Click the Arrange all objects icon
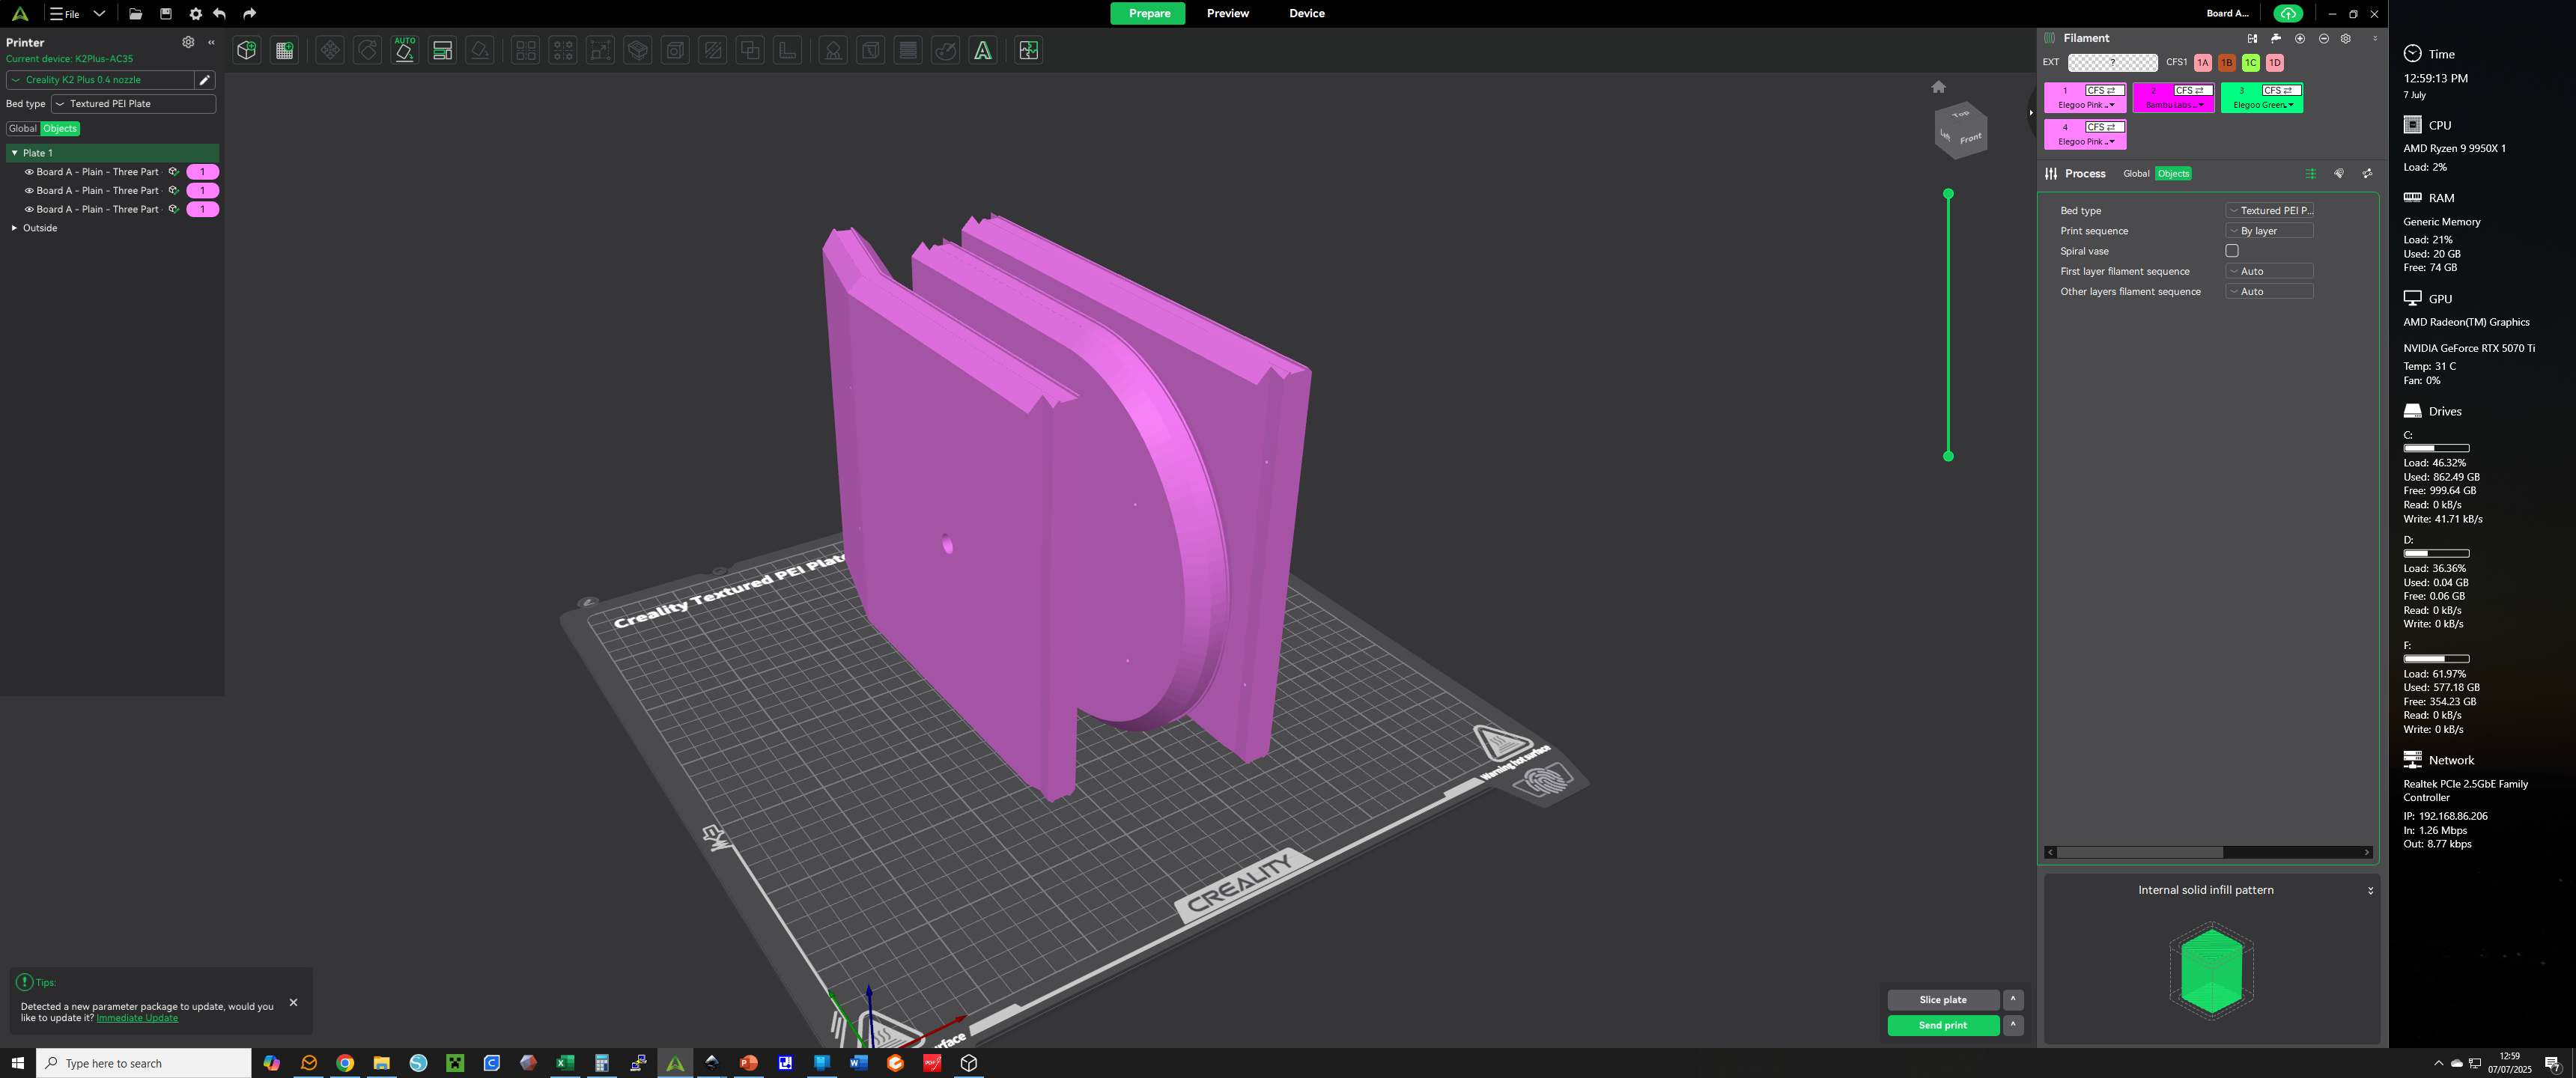This screenshot has height=1078, width=2576. 442,50
